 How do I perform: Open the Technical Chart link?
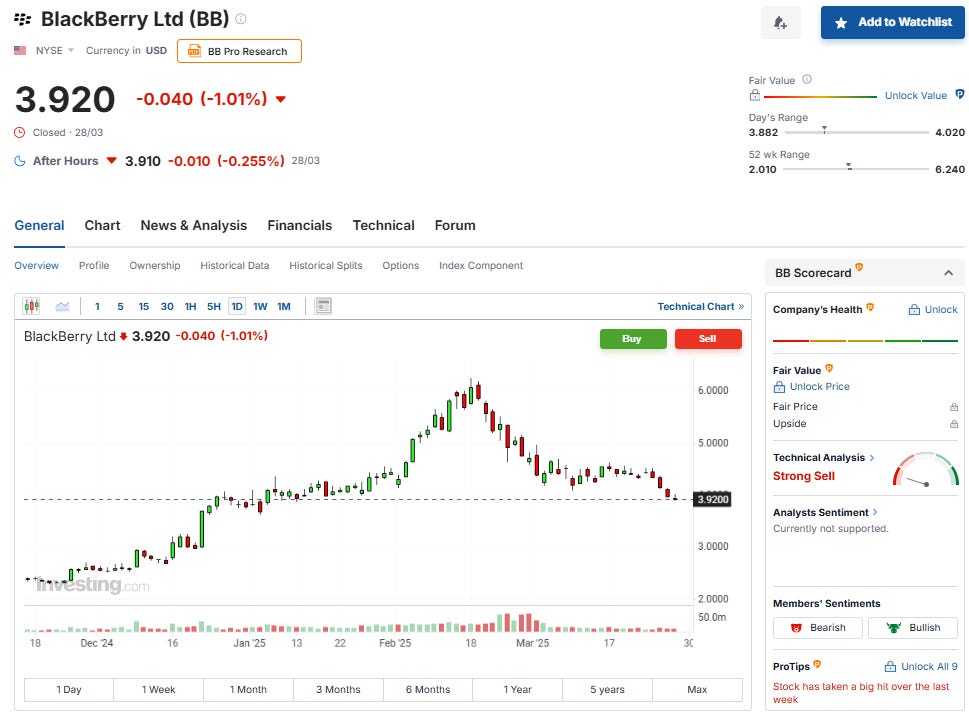coord(700,307)
